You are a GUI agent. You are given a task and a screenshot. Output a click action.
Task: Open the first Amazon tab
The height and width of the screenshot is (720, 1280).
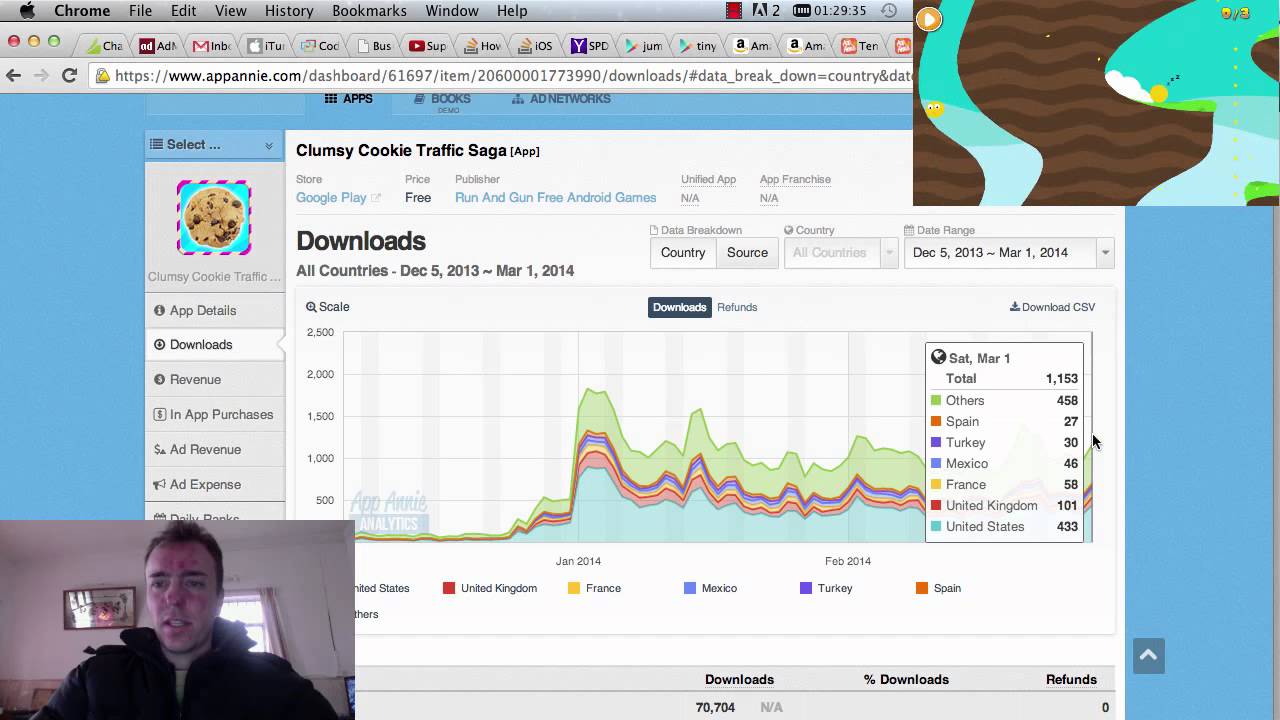tap(752, 45)
